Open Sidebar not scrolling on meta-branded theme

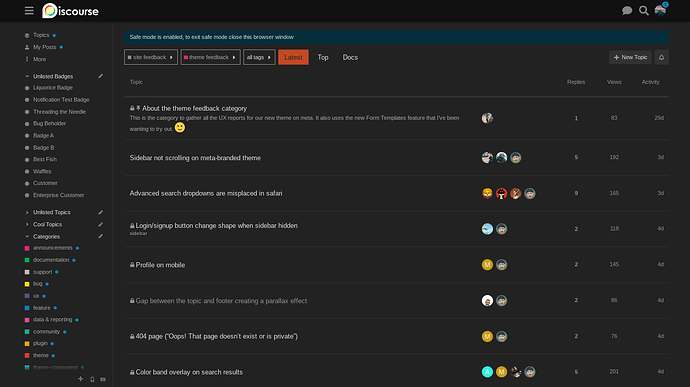click(x=195, y=158)
